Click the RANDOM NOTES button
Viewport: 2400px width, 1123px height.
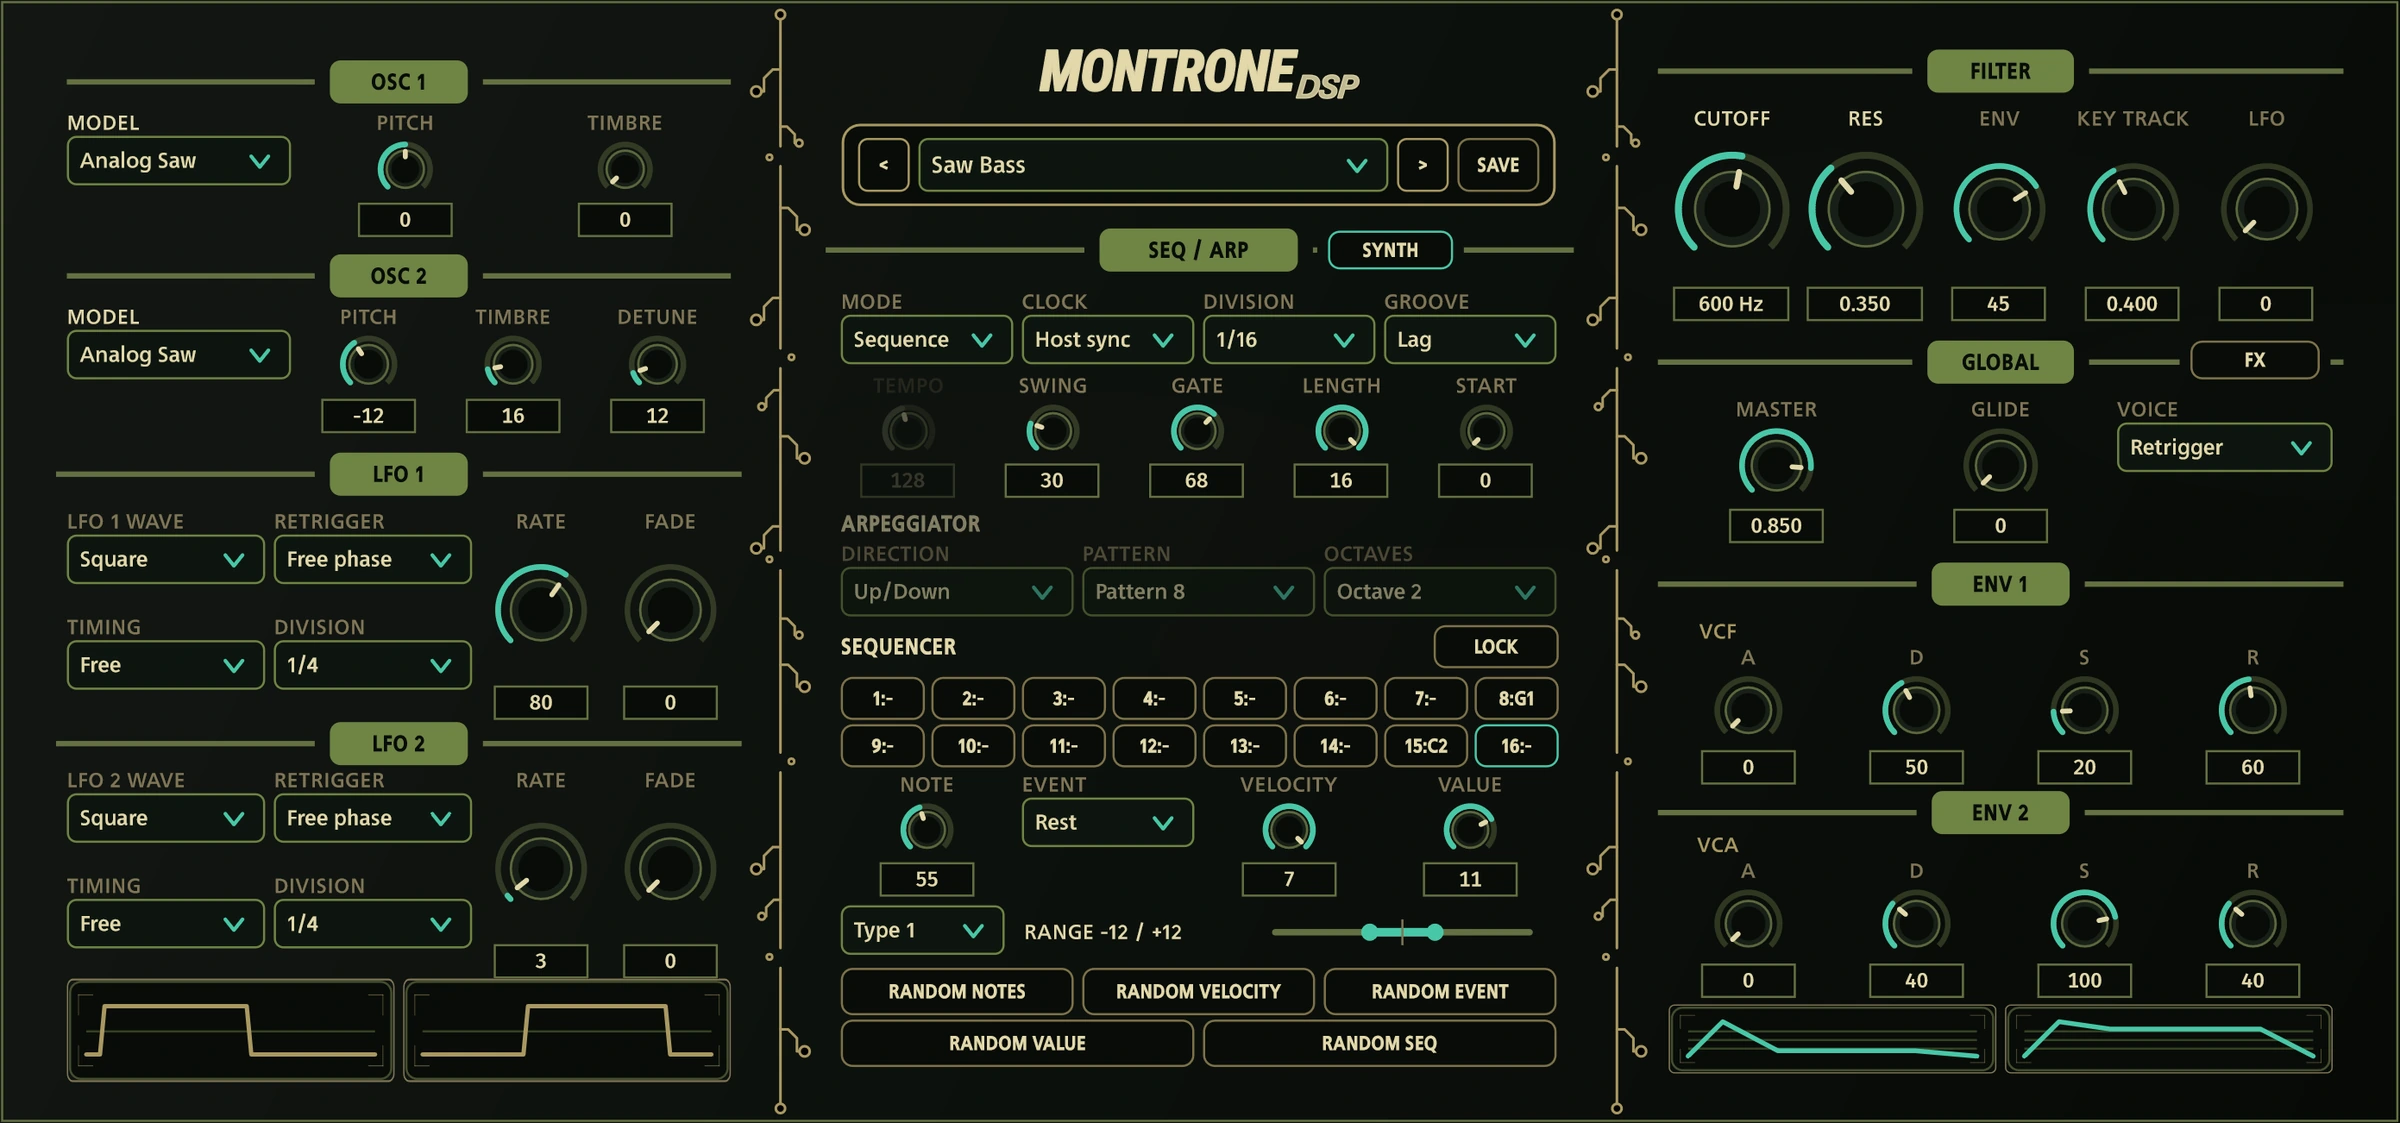pyautogui.click(x=956, y=991)
